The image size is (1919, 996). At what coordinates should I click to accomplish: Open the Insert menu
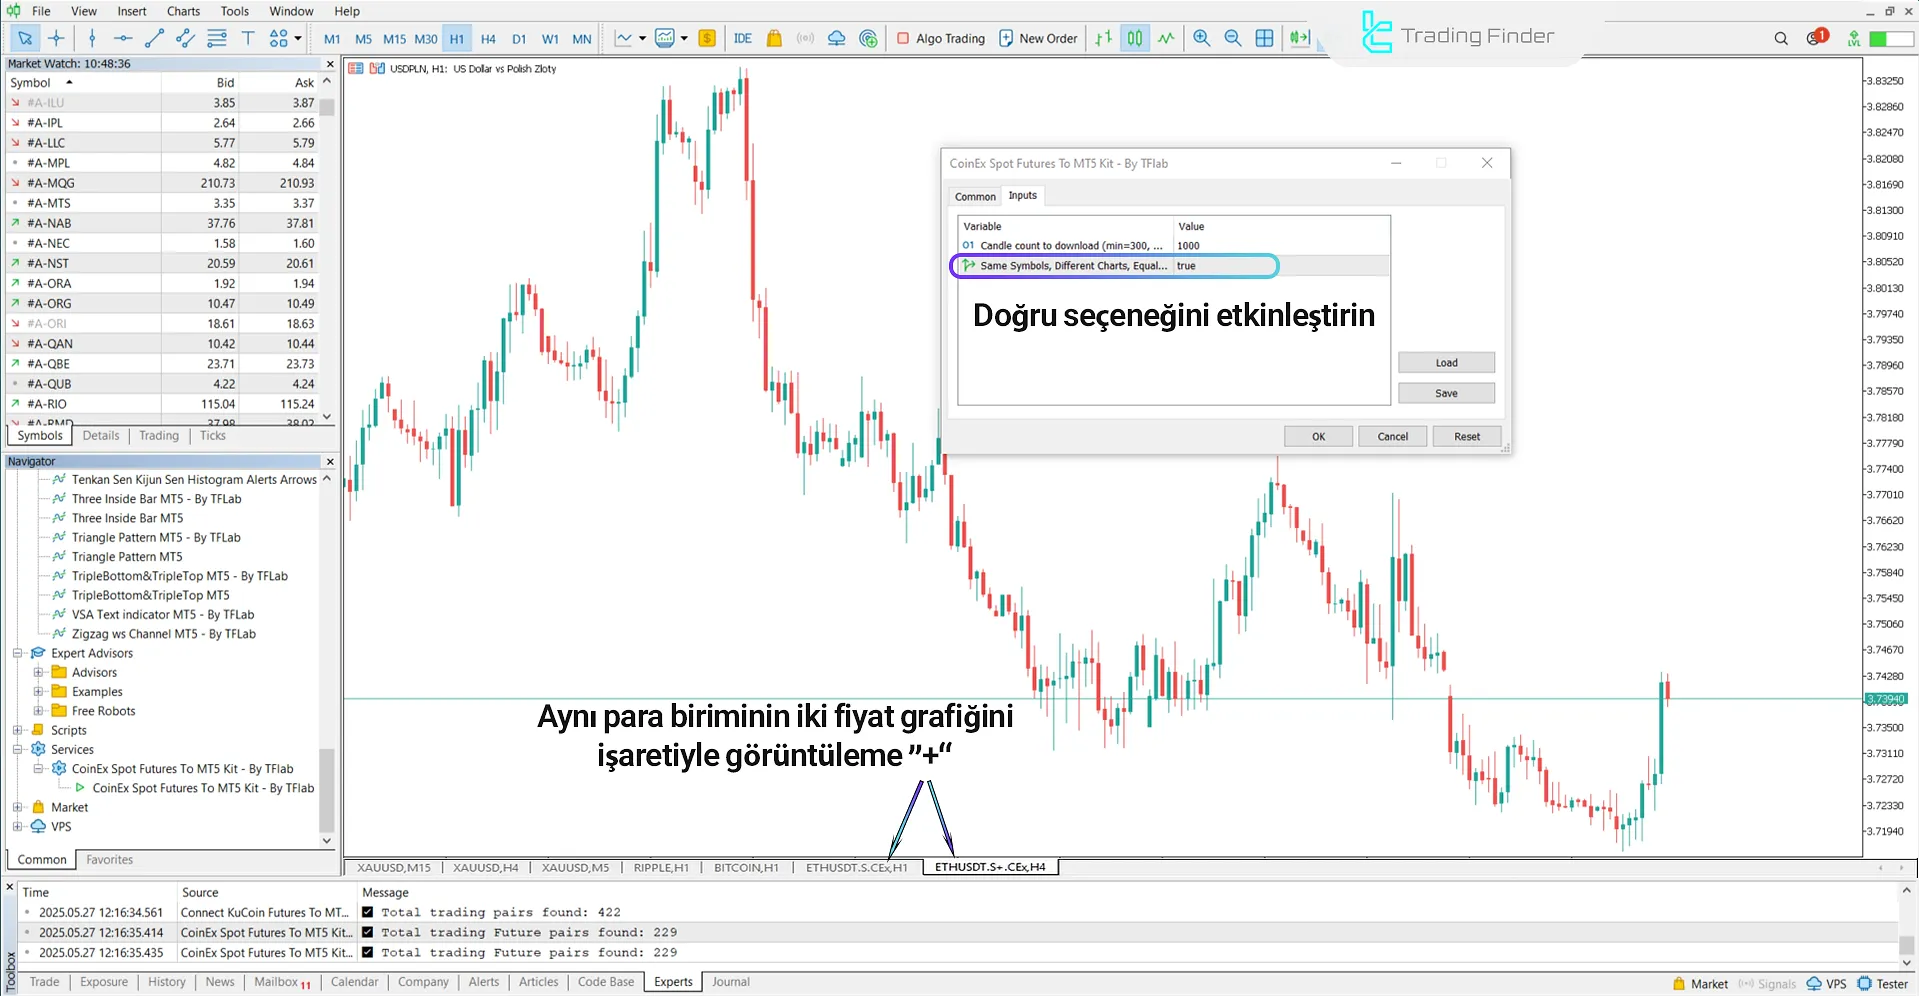[132, 11]
